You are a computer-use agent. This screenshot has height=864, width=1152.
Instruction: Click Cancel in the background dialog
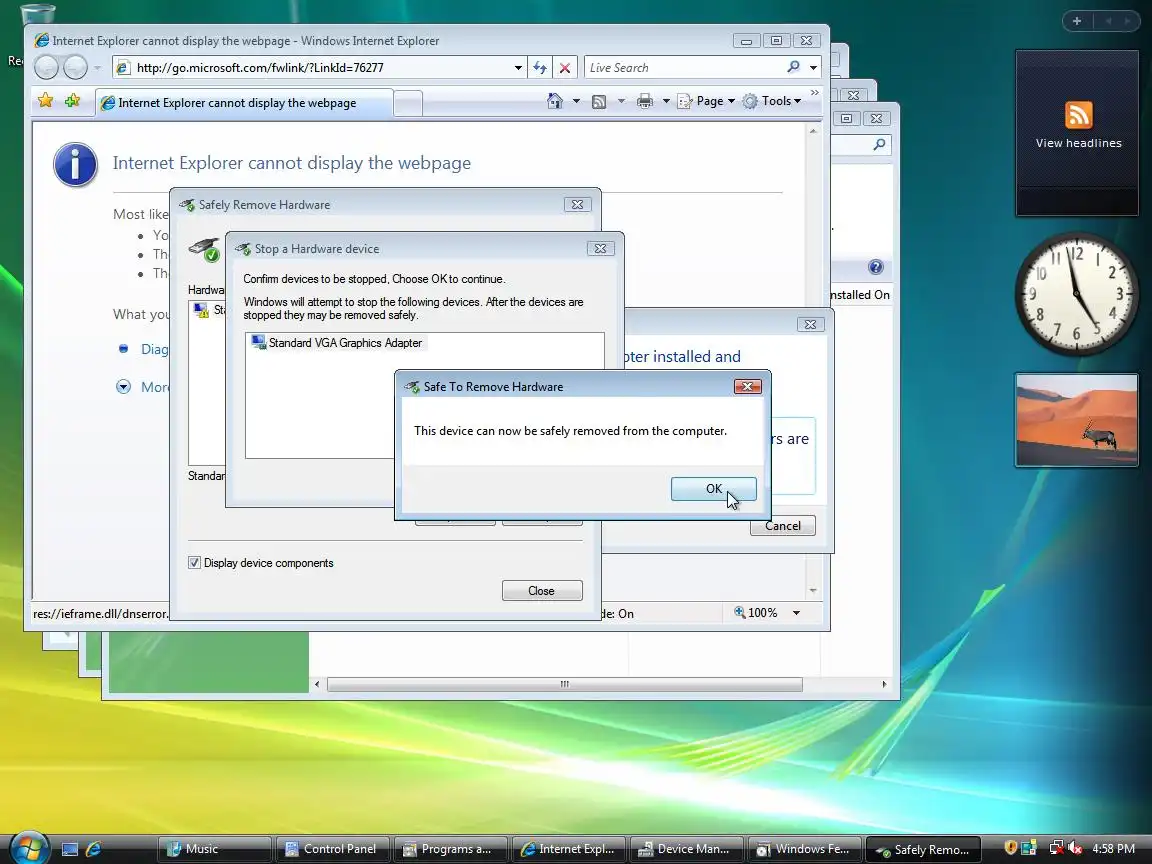[782, 525]
